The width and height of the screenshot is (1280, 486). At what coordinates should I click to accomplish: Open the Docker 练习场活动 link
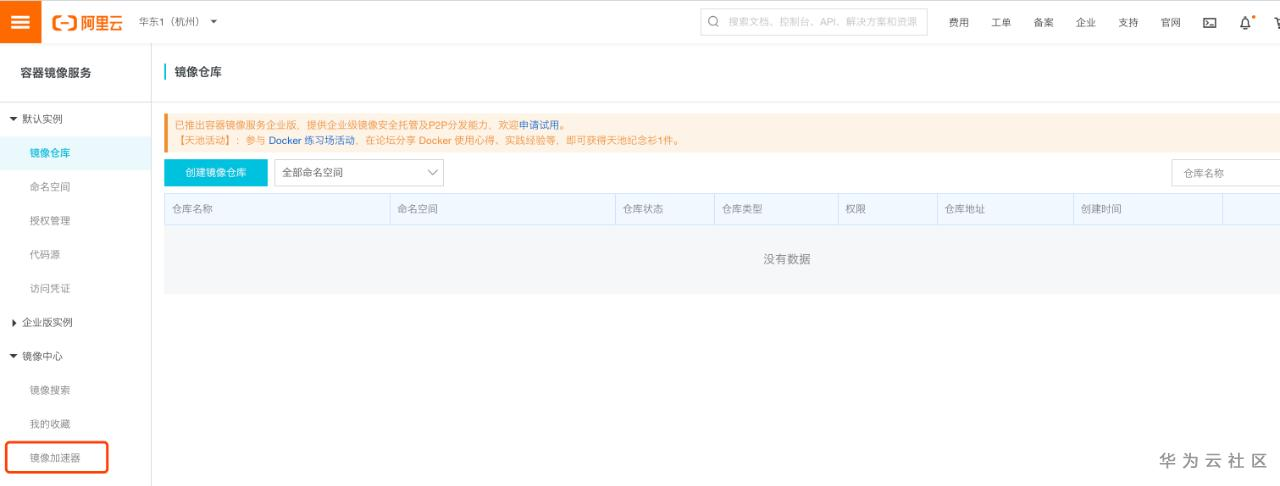(x=312, y=141)
